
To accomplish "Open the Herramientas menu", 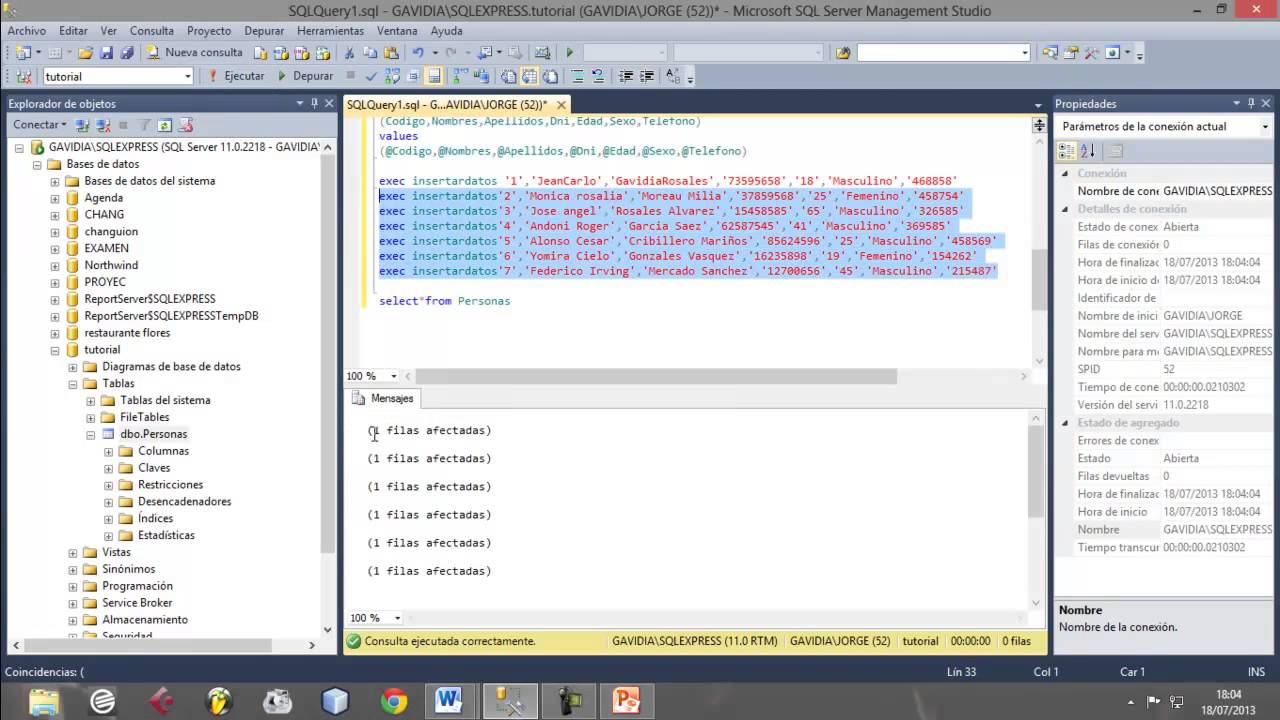I will coord(330,31).
